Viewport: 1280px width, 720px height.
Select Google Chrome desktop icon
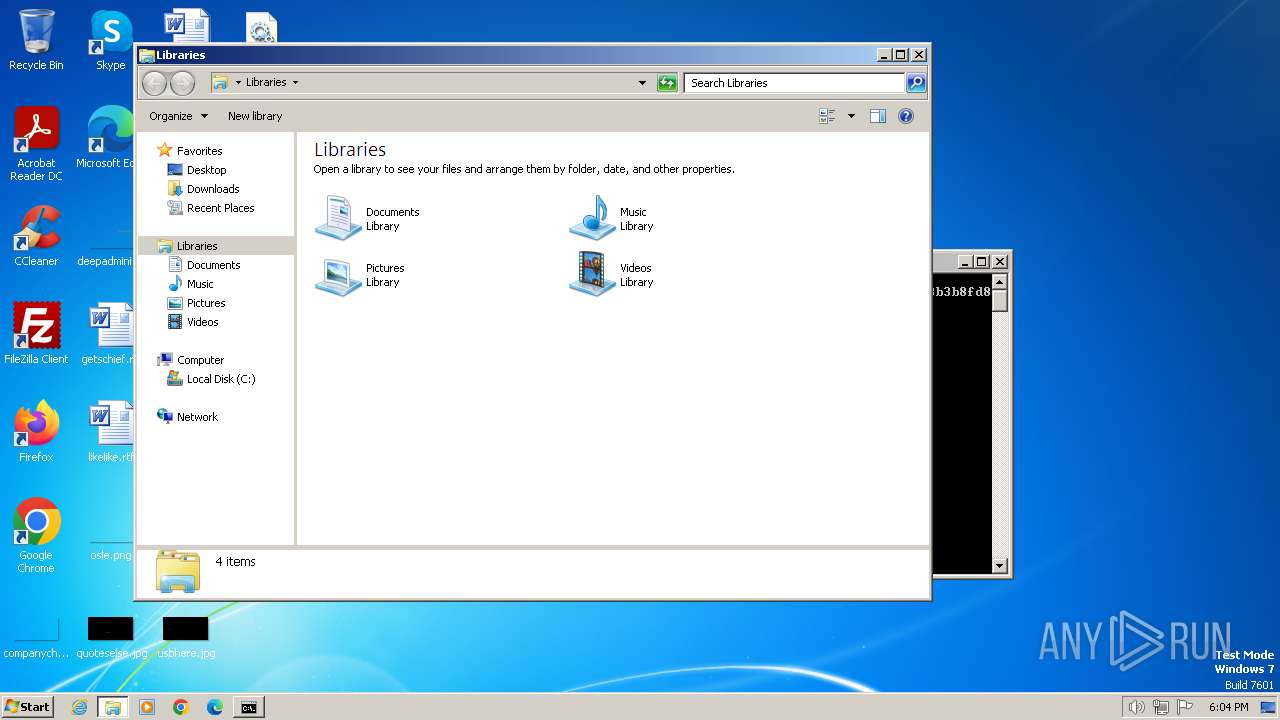(36, 536)
